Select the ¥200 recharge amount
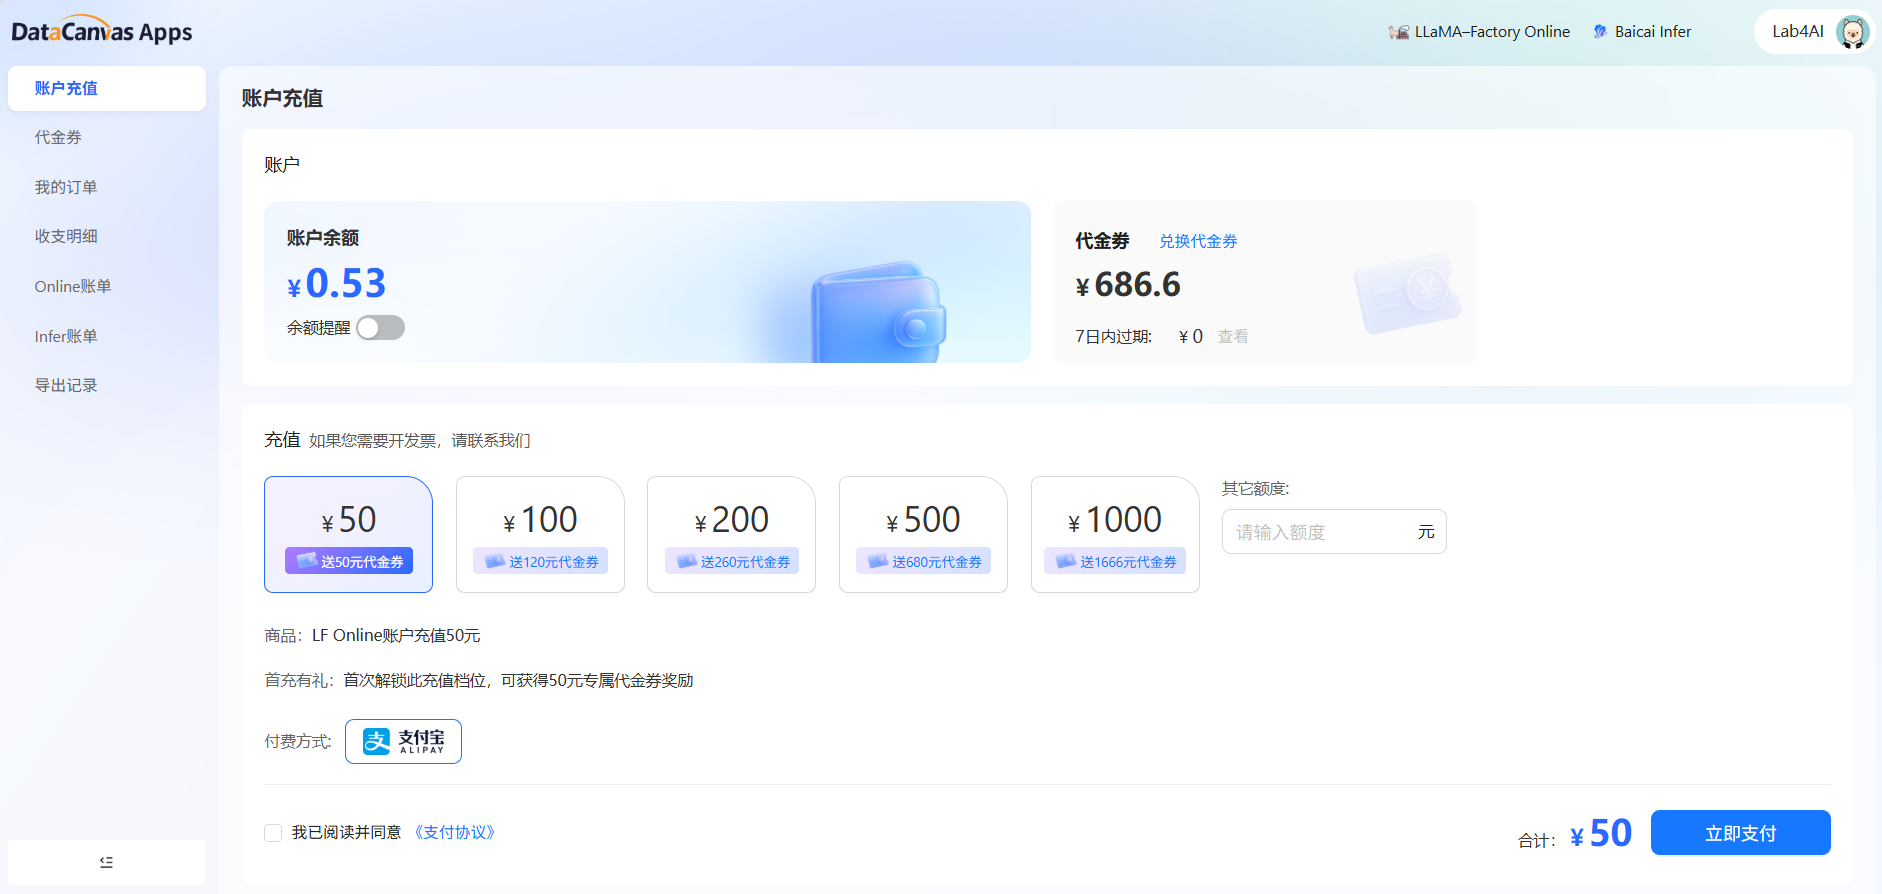Image resolution: width=1882 pixels, height=894 pixels. pyautogui.click(x=731, y=534)
